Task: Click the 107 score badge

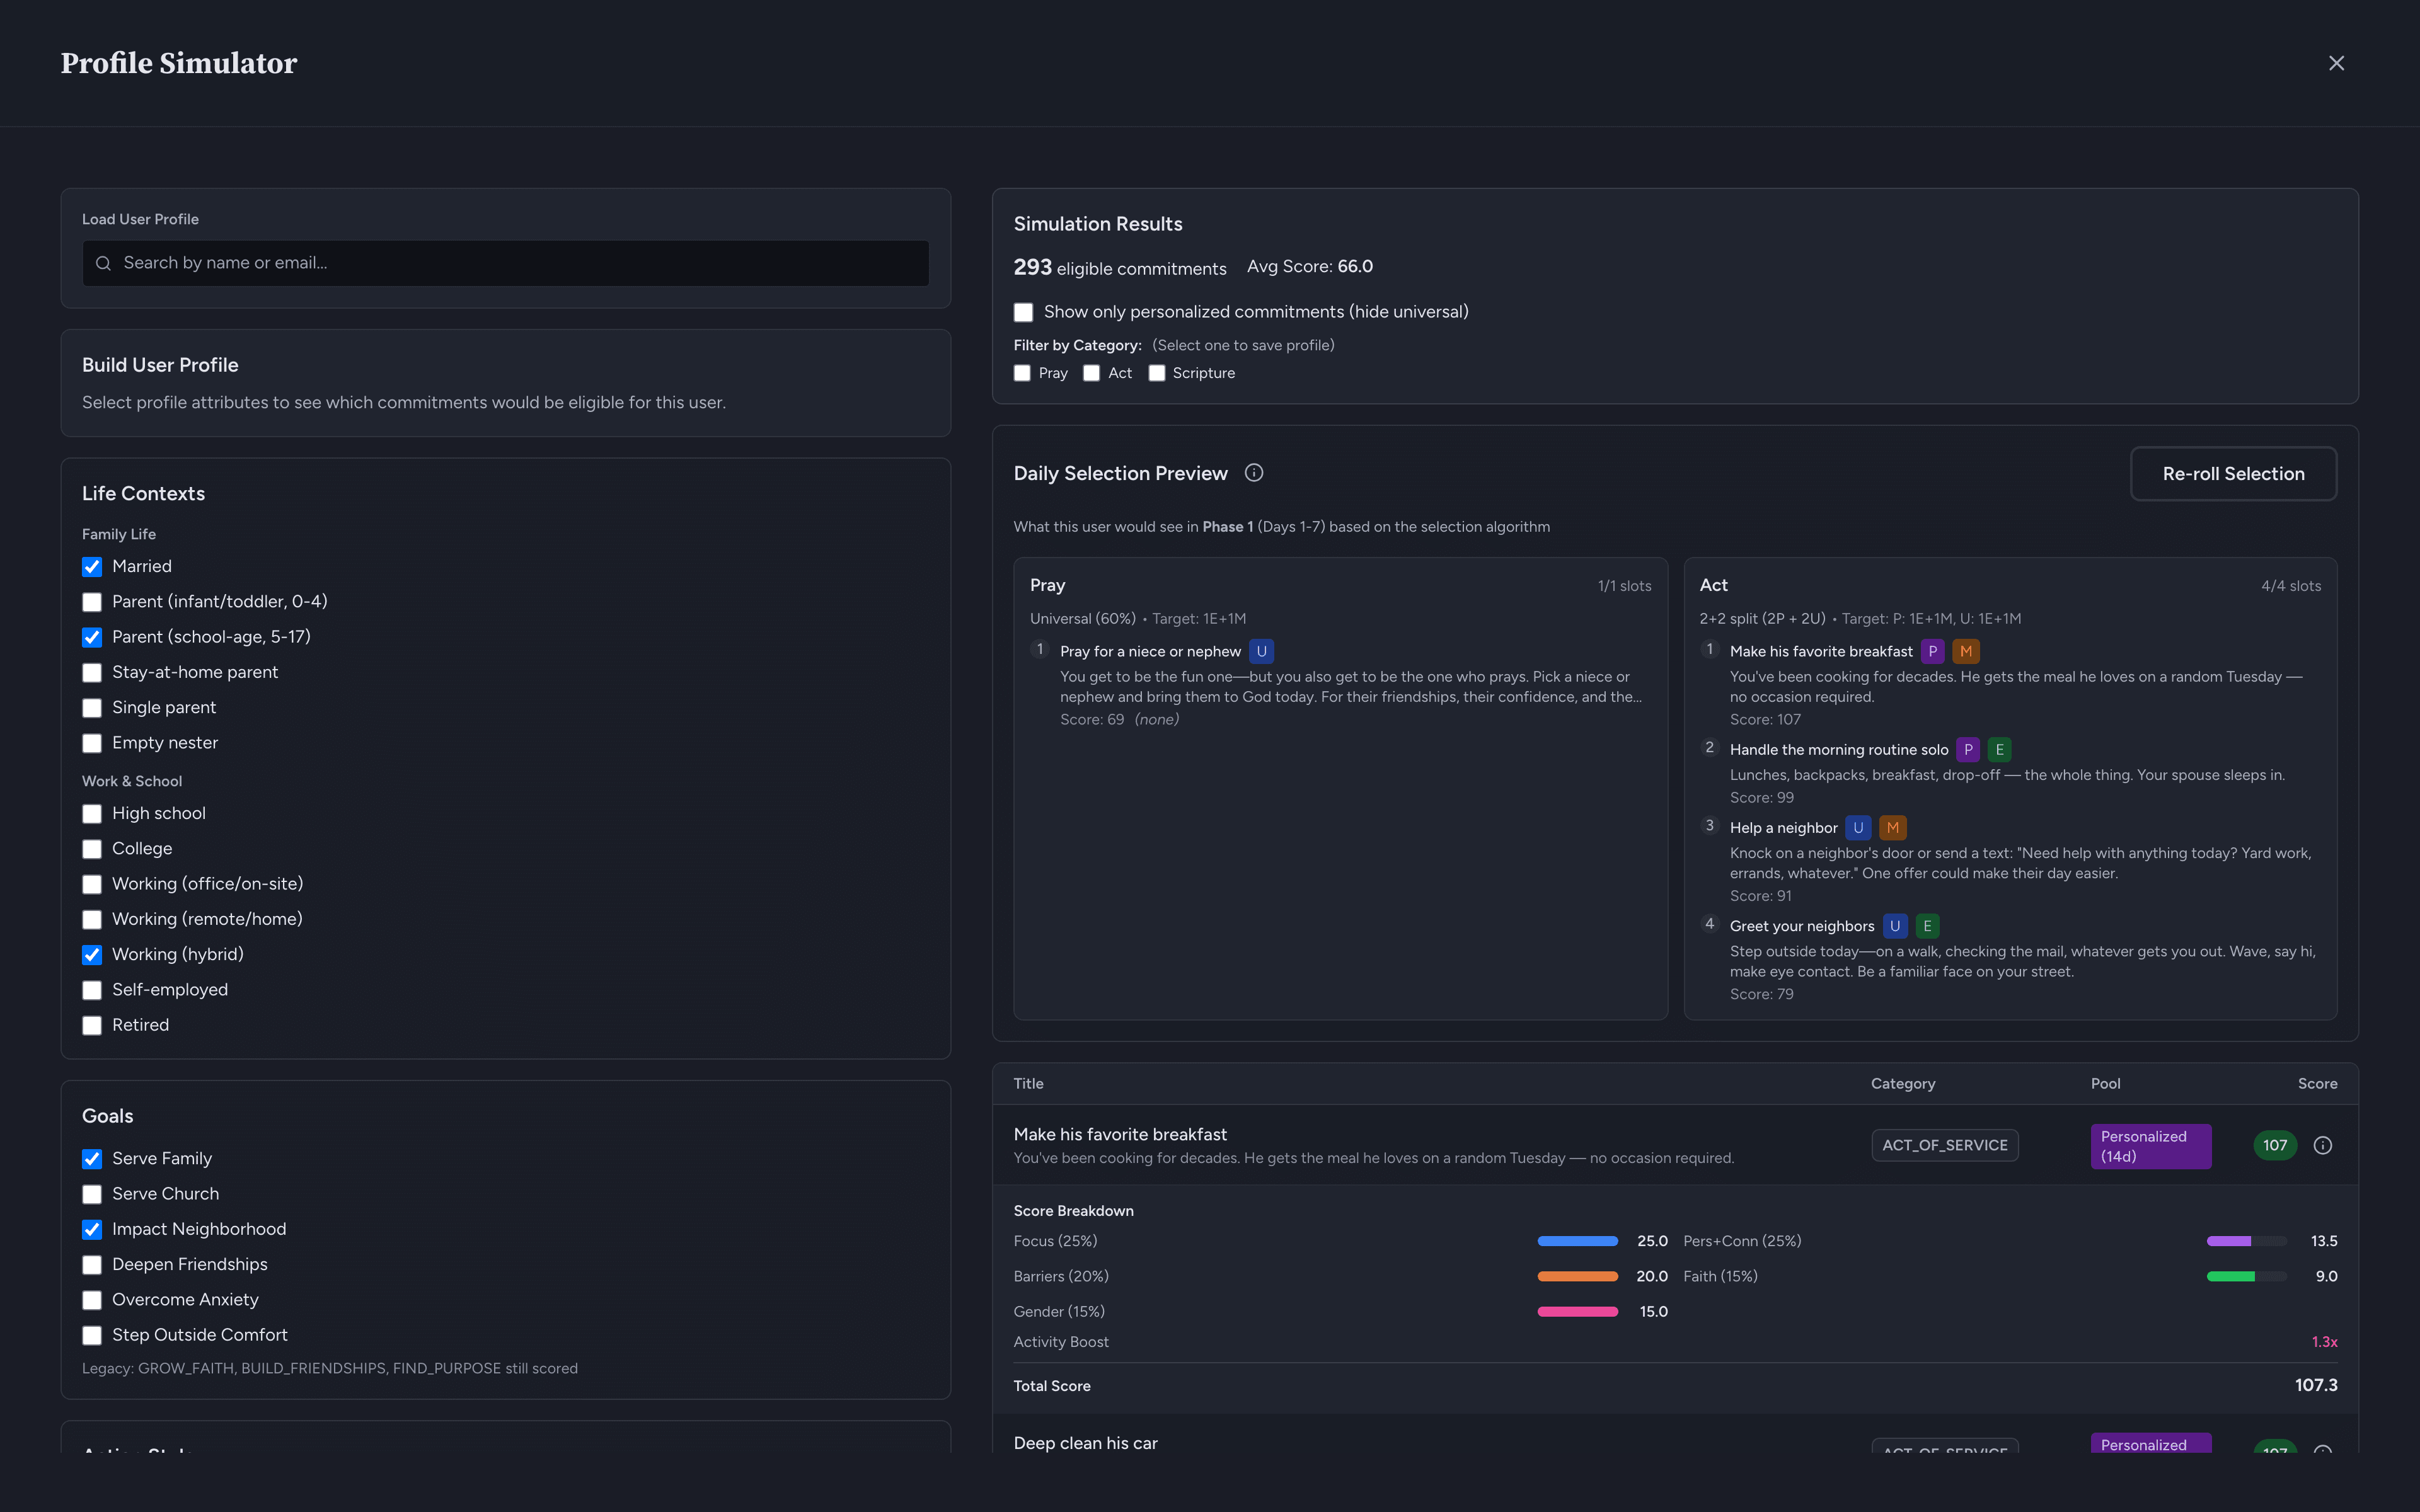Action: tap(2275, 1145)
